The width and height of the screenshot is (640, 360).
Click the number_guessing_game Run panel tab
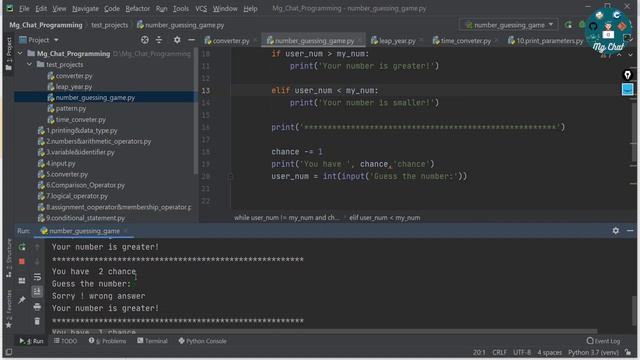84,231
